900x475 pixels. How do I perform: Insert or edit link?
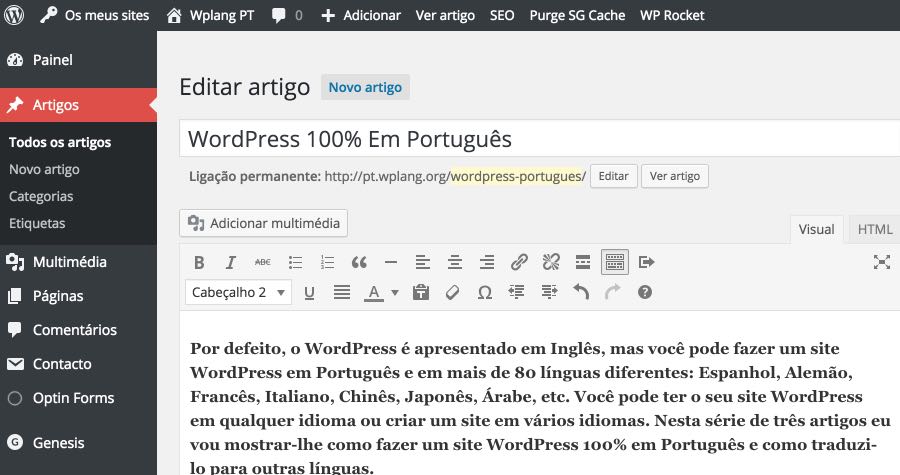tap(519, 262)
